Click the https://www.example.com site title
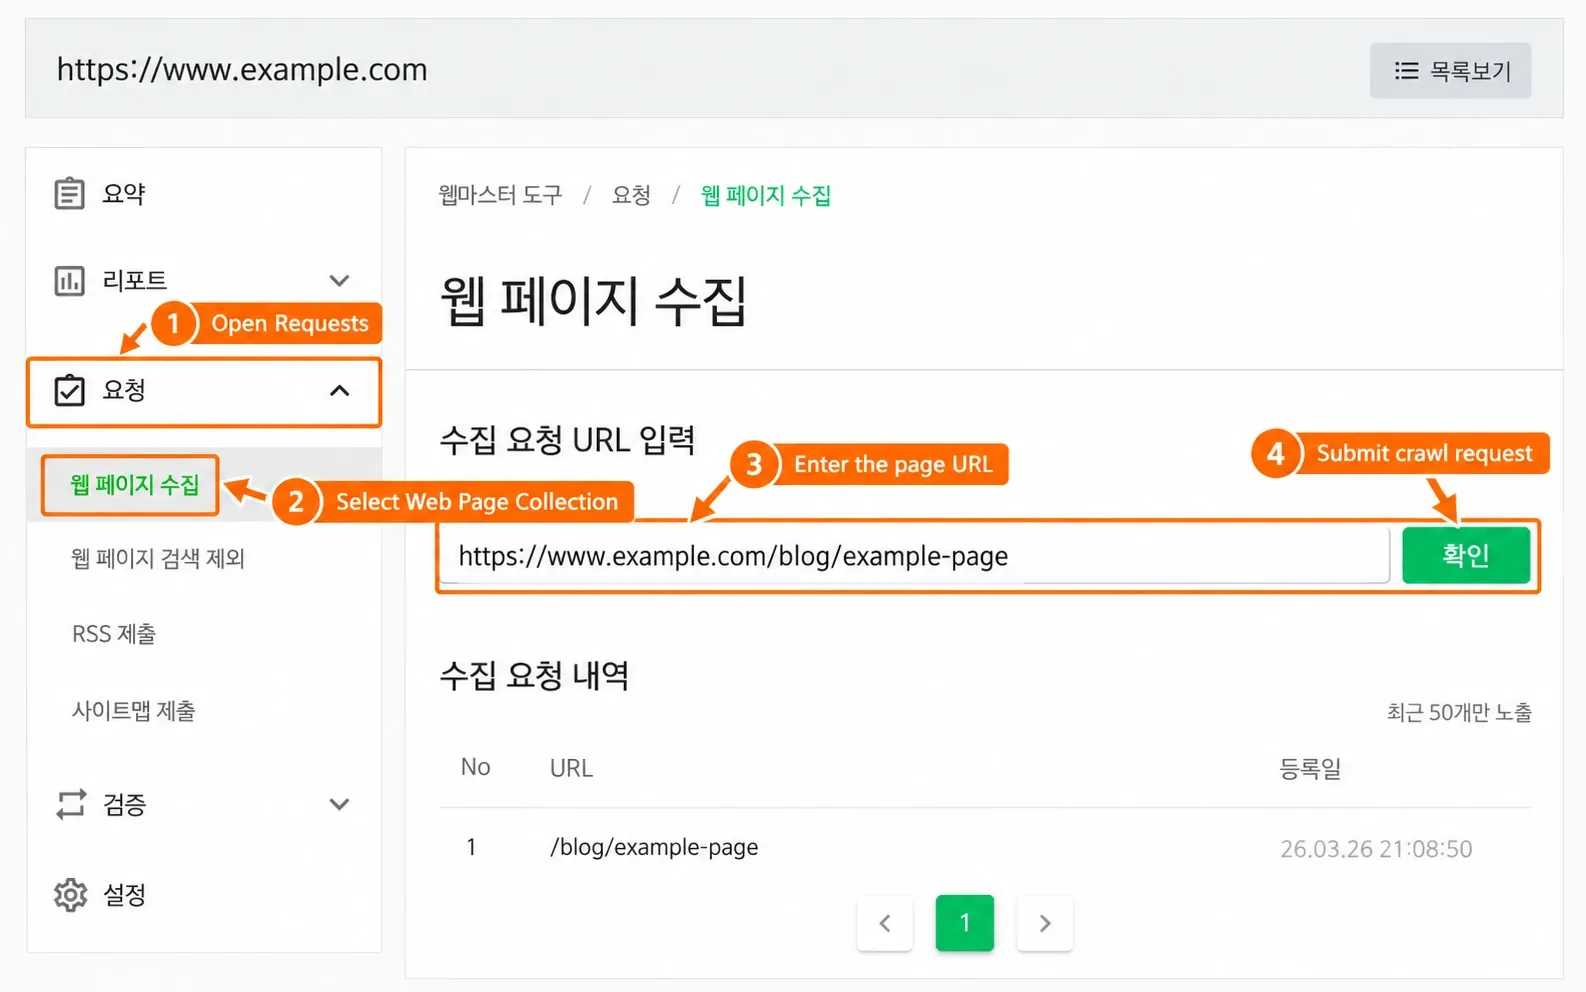Image resolution: width=1586 pixels, height=992 pixels. [x=242, y=69]
